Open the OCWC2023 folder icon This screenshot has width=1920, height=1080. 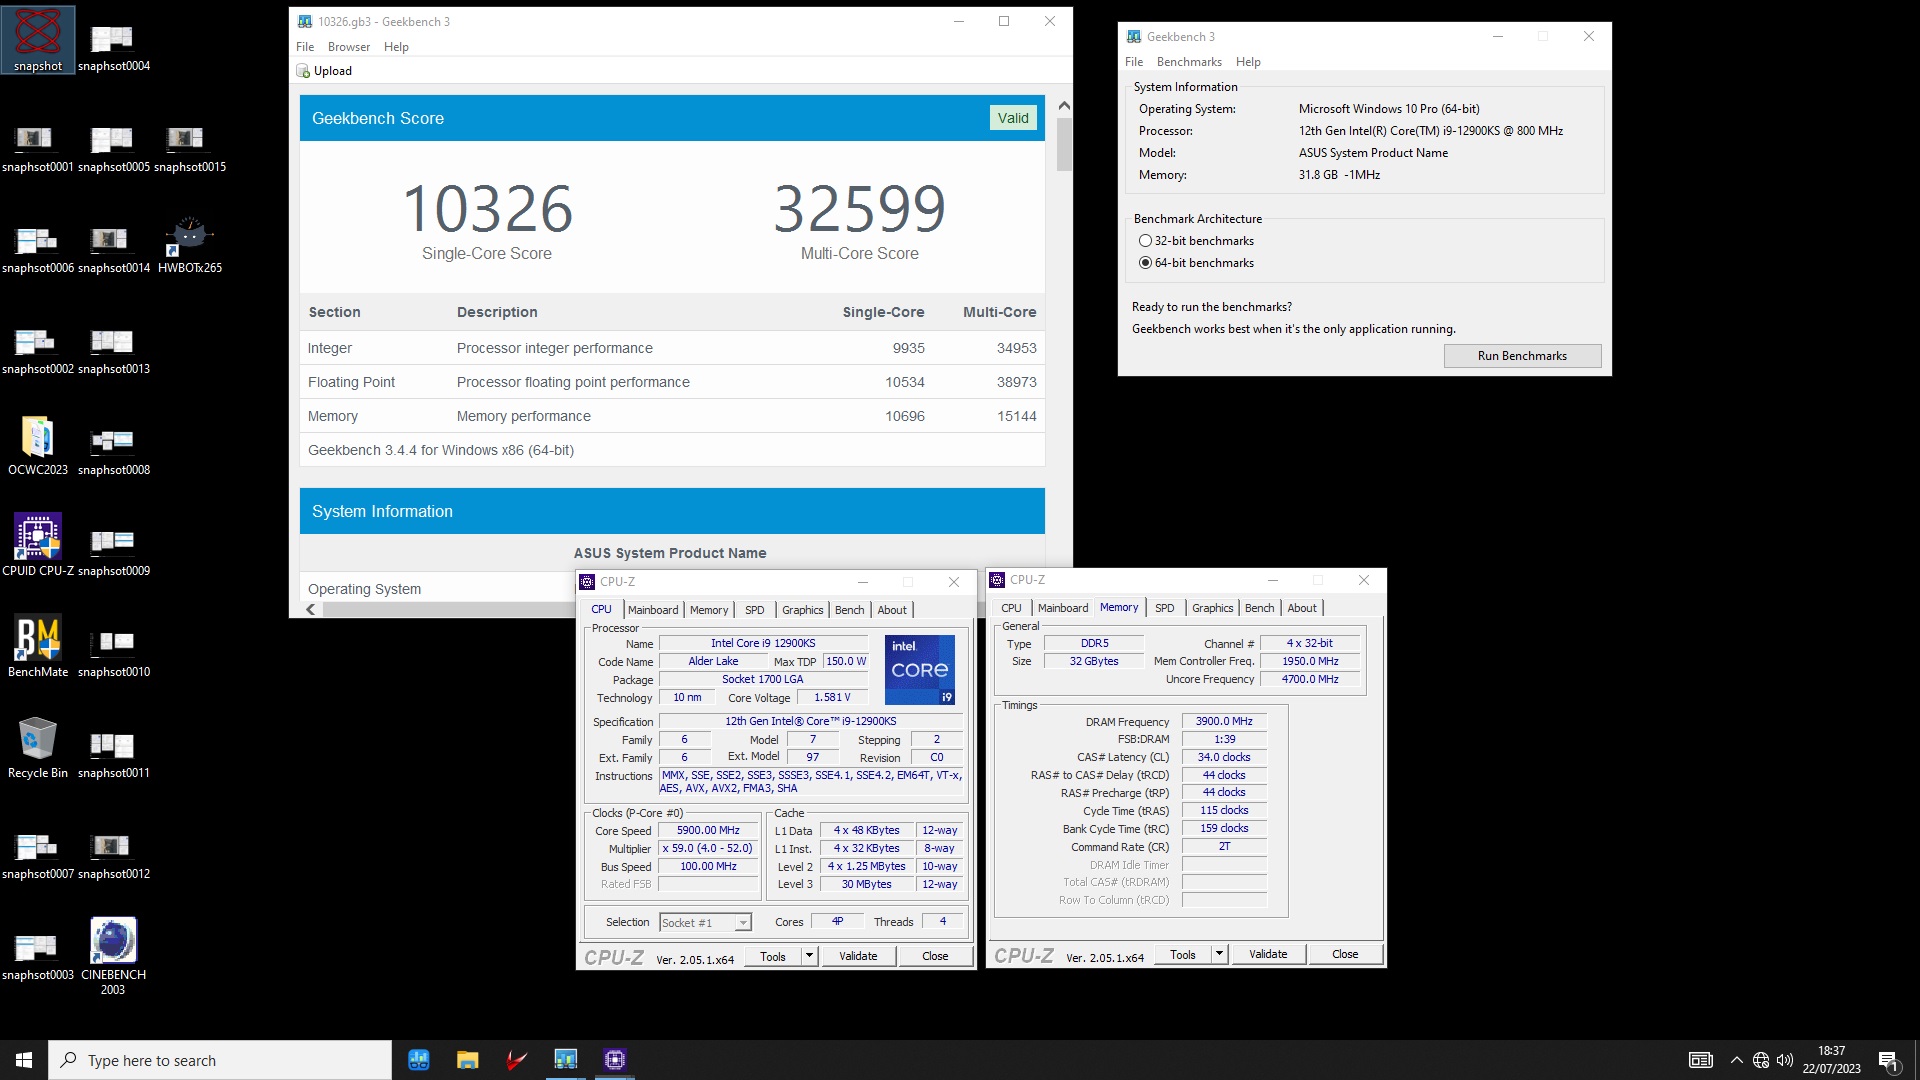38,446
